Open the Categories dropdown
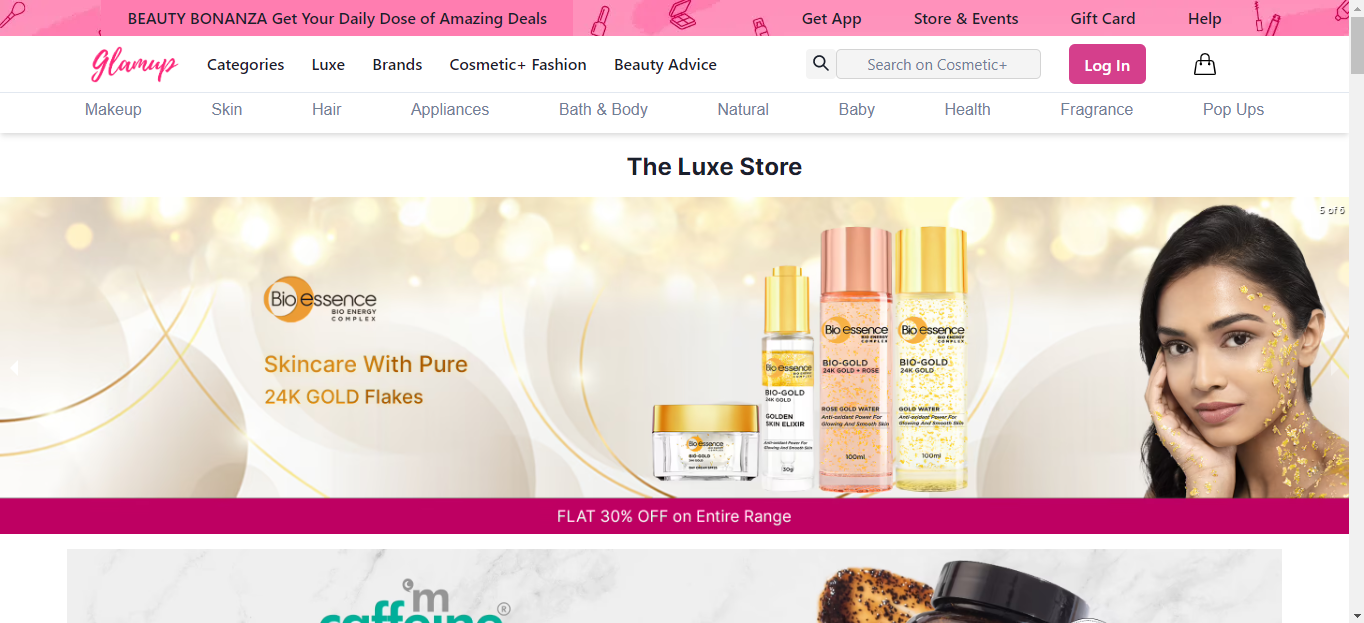 point(245,64)
